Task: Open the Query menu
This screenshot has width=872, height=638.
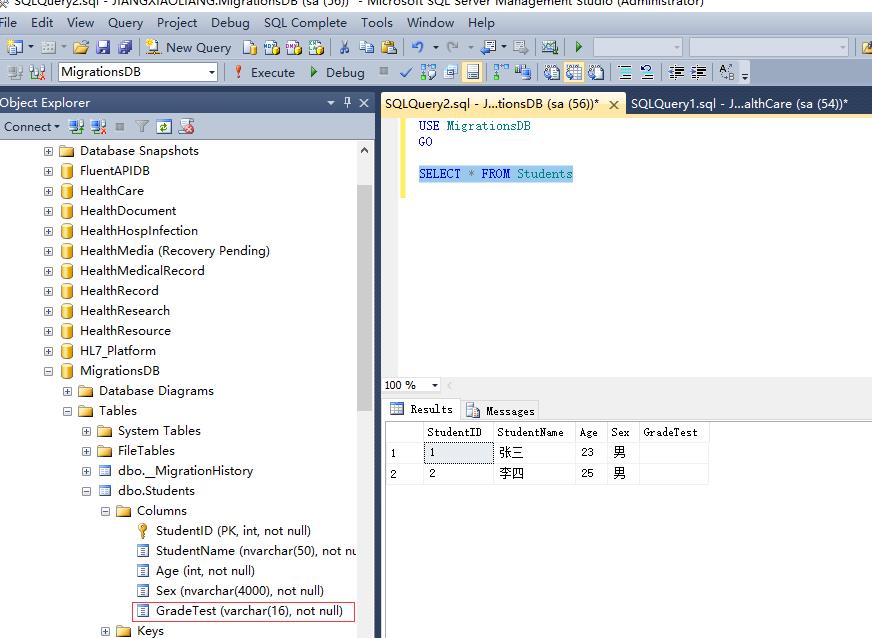Action: pyautogui.click(x=125, y=22)
